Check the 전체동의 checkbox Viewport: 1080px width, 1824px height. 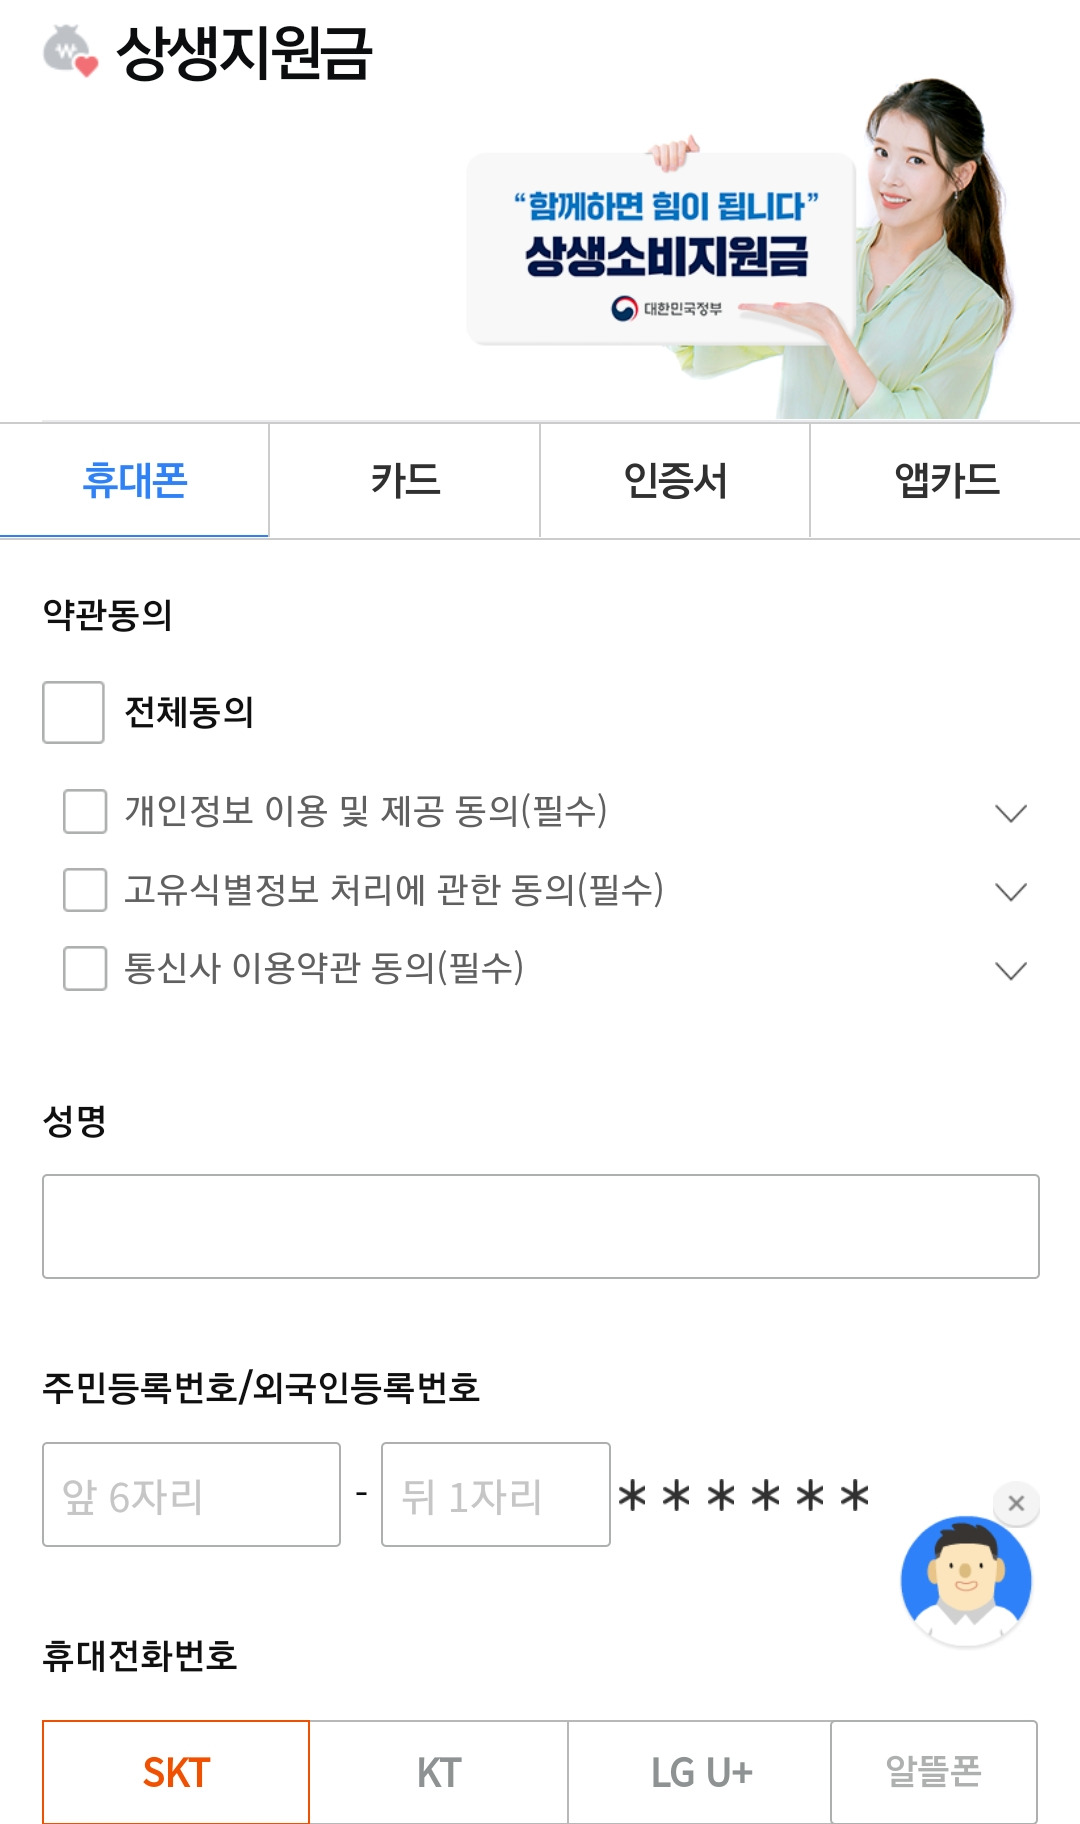pyautogui.click(x=73, y=712)
